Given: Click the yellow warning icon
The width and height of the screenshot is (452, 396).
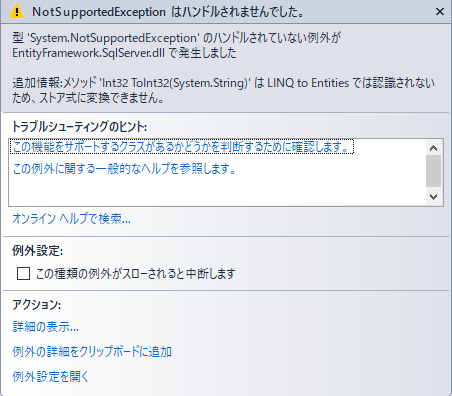Looking at the screenshot, I should tap(16, 12).
